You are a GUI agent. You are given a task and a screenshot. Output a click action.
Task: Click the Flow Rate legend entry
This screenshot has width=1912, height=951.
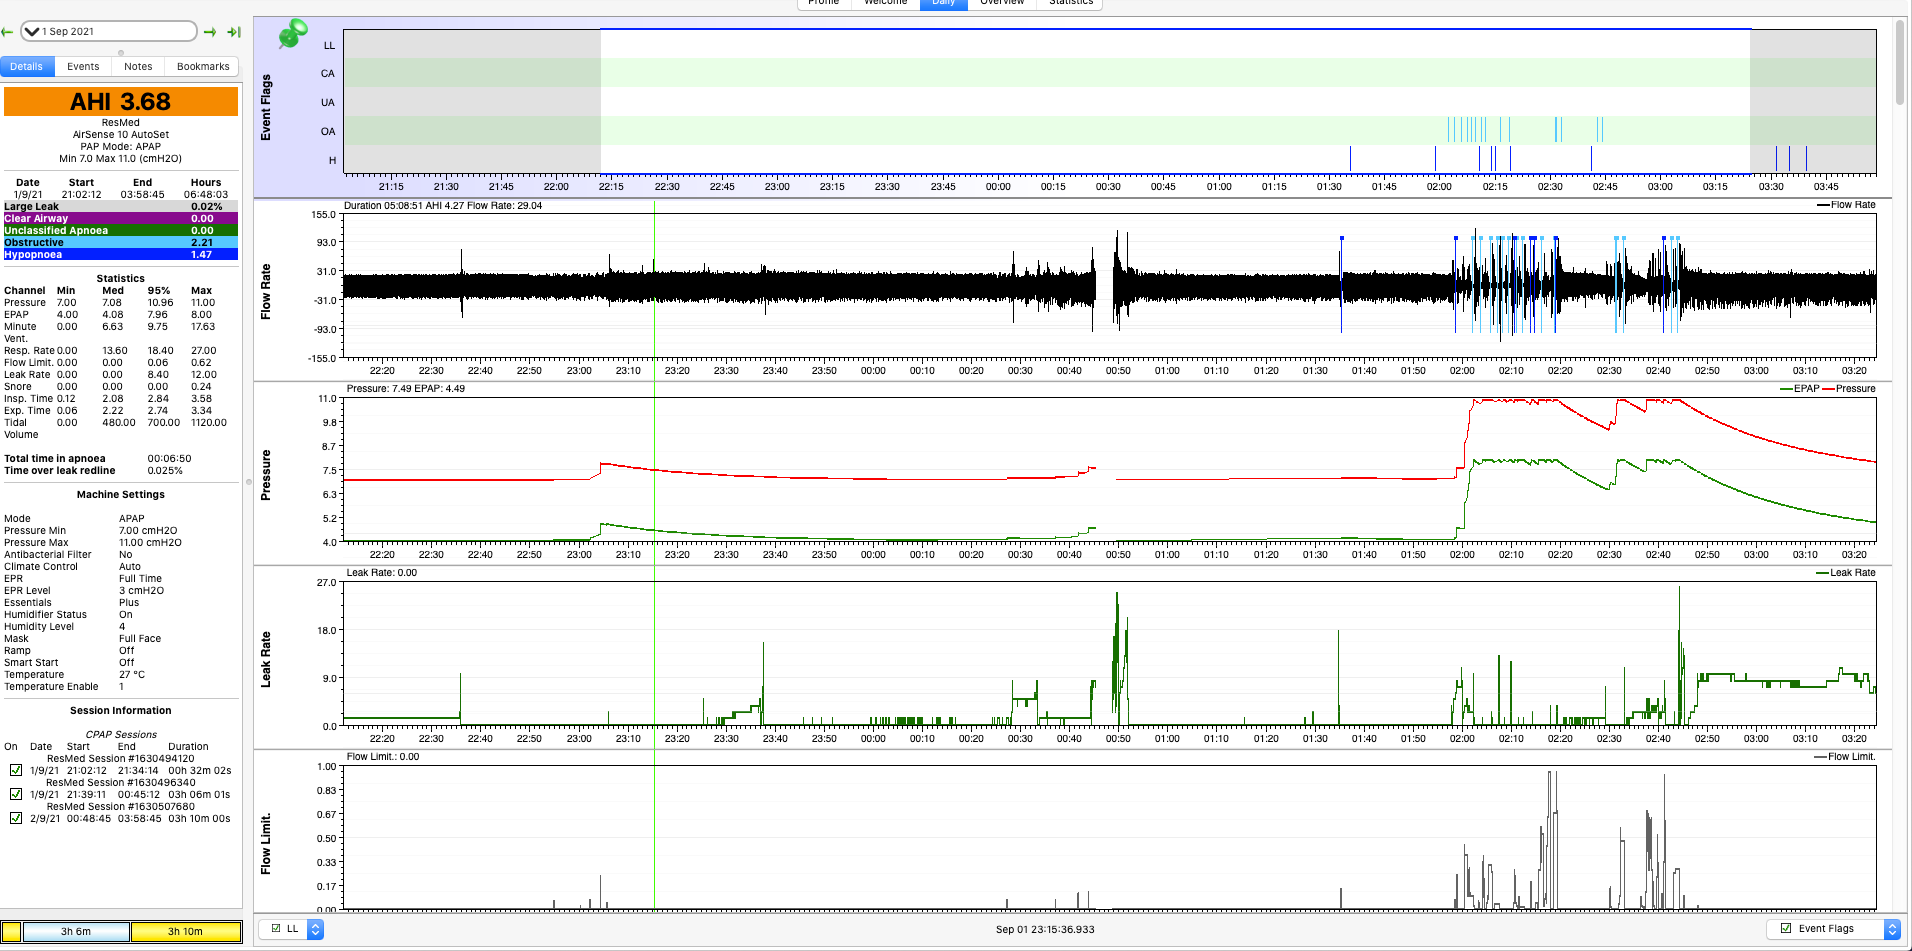pos(1846,205)
